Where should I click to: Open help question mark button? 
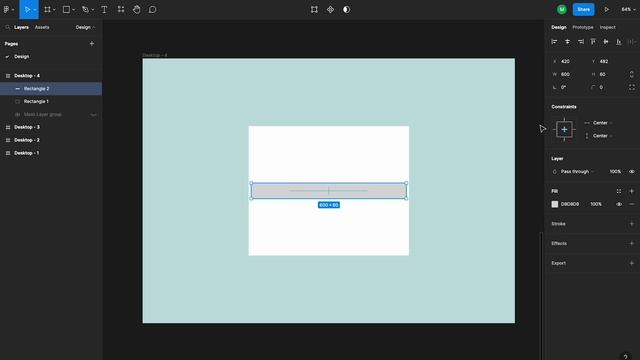(625, 357)
